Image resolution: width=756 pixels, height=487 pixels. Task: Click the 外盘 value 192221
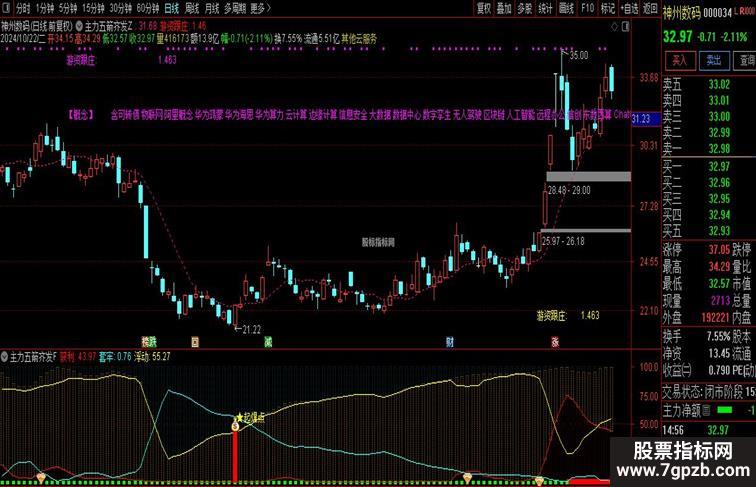tap(716, 318)
